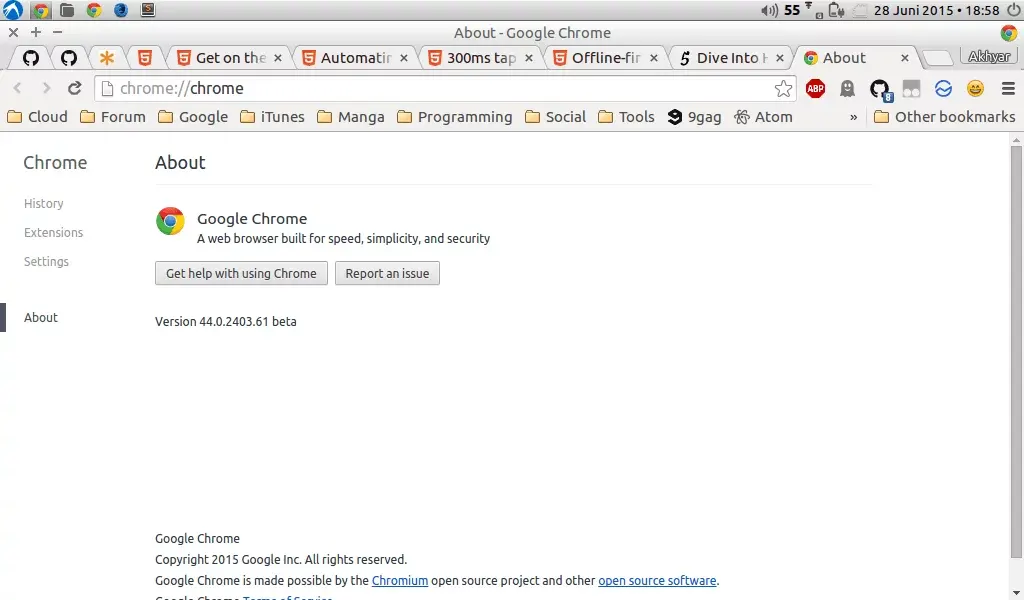Screen dimensions: 1024x600
Task: Open the Chrome menu hamburger icon
Action: [1010, 89]
